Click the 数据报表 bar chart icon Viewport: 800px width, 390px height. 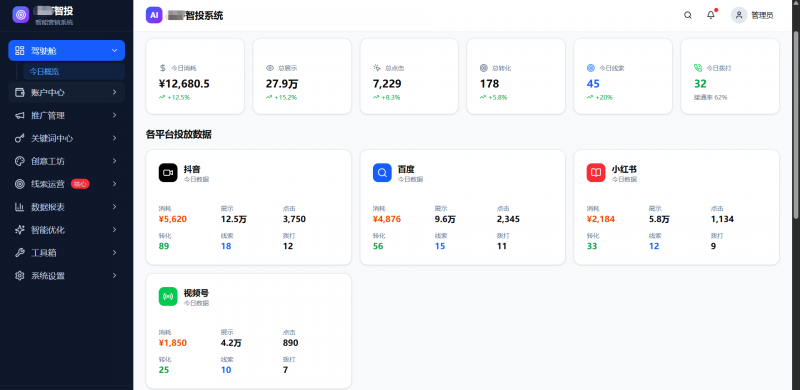[20, 207]
